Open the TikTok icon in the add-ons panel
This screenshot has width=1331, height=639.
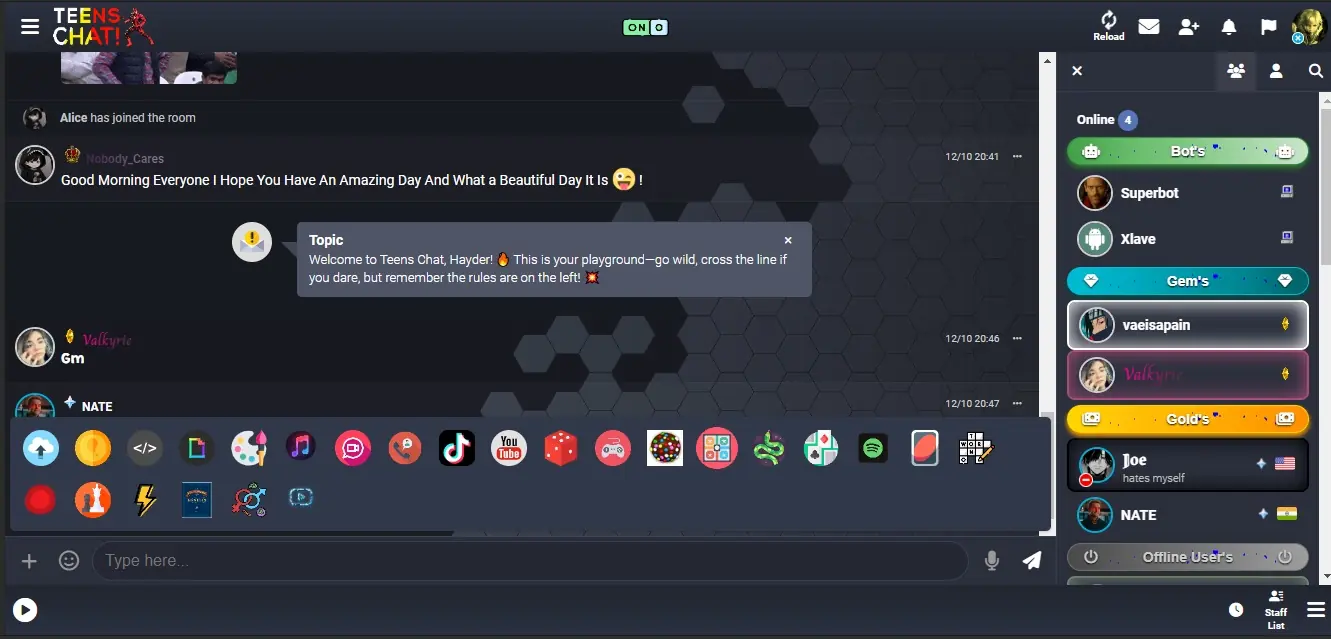(x=457, y=449)
